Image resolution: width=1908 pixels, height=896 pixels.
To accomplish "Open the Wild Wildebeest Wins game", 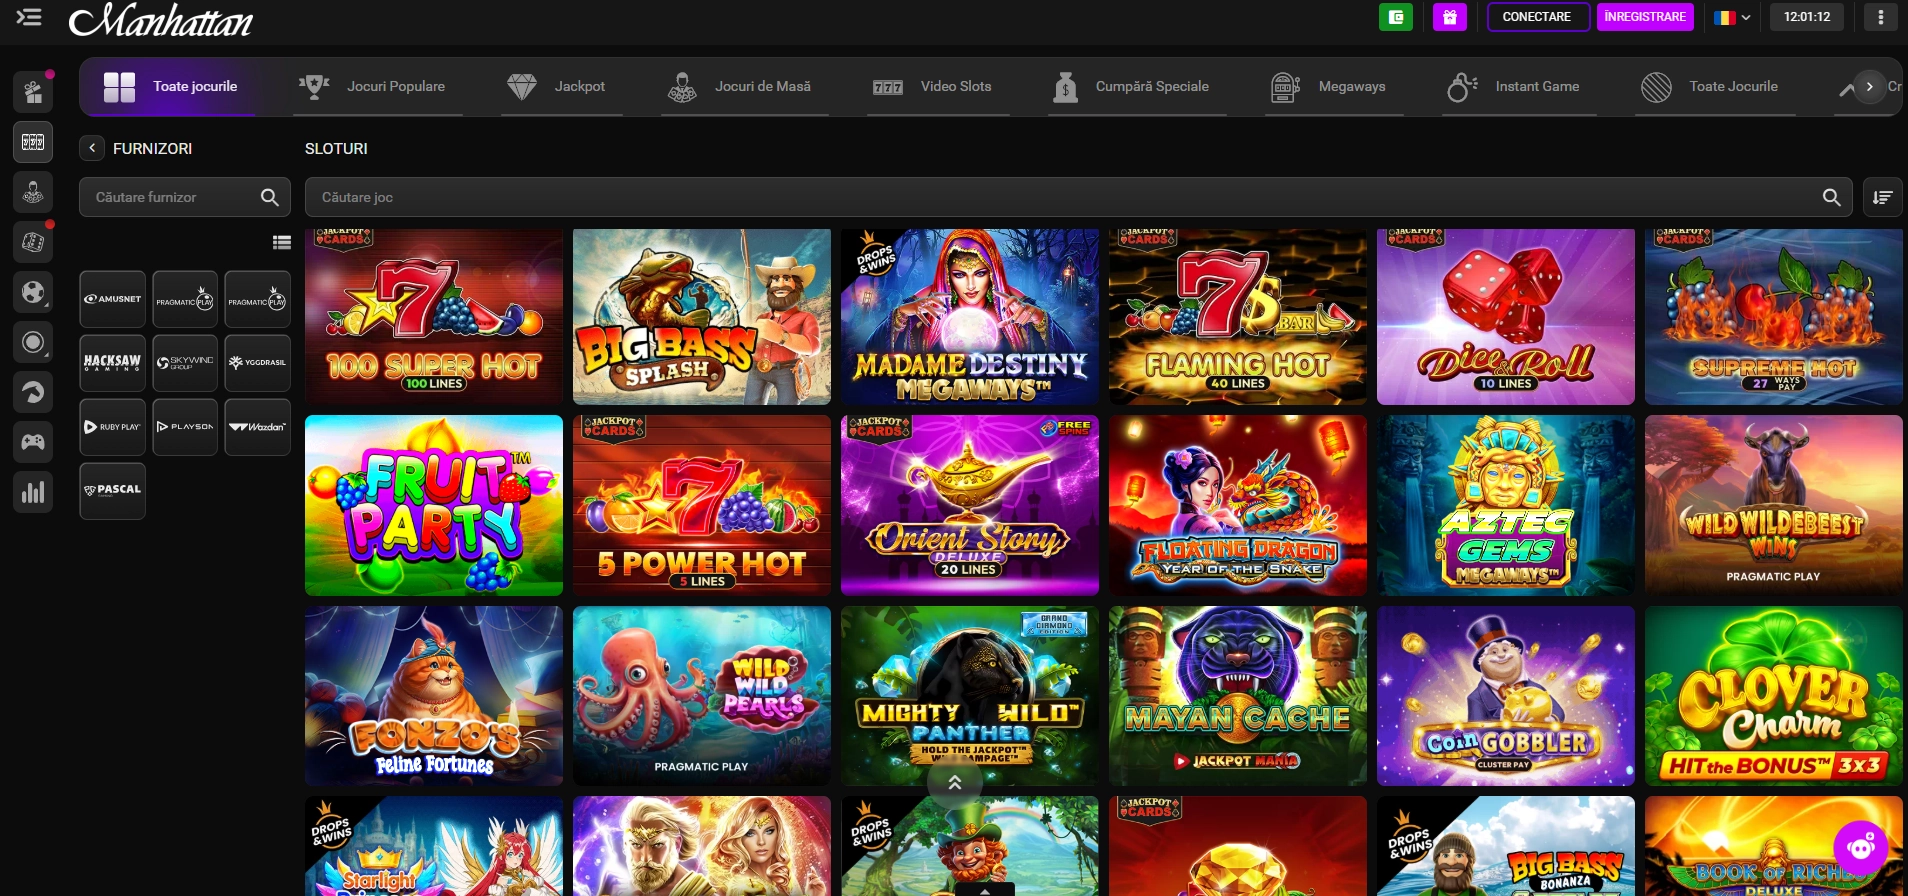I will coord(1774,505).
